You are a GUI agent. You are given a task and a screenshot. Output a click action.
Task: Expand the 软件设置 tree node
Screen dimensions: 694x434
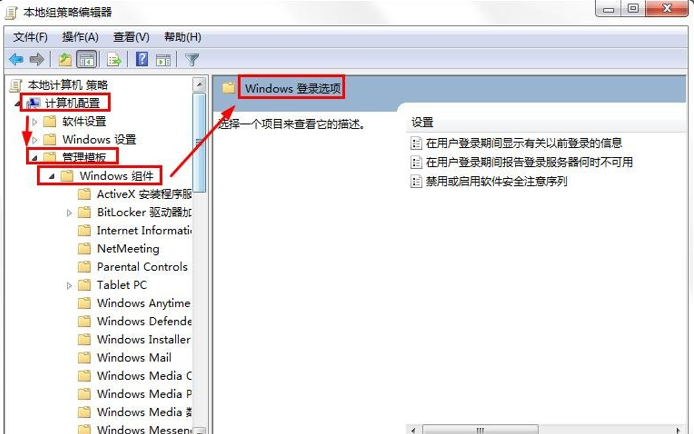pyautogui.click(x=34, y=121)
